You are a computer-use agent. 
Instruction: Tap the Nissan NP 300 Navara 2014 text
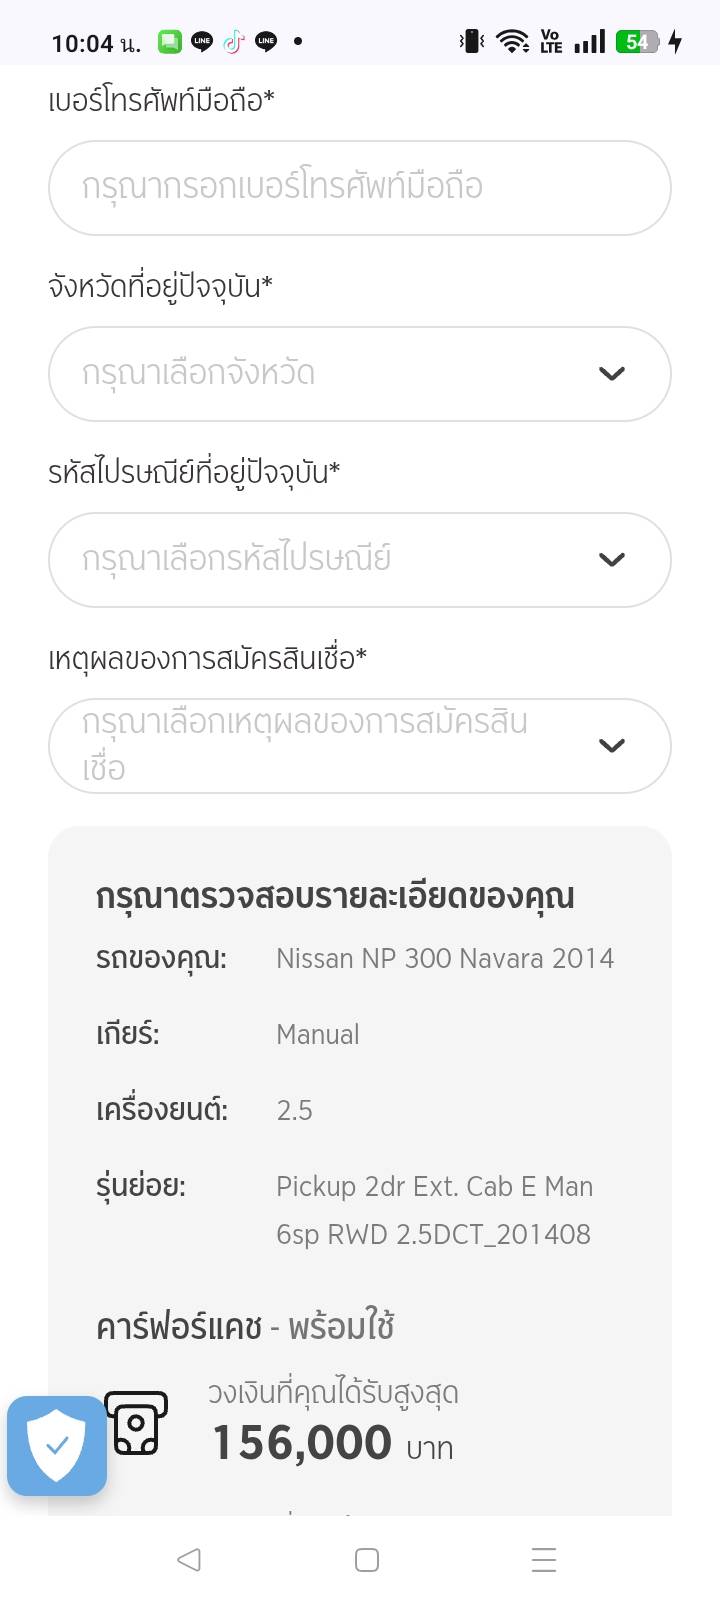click(445, 958)
